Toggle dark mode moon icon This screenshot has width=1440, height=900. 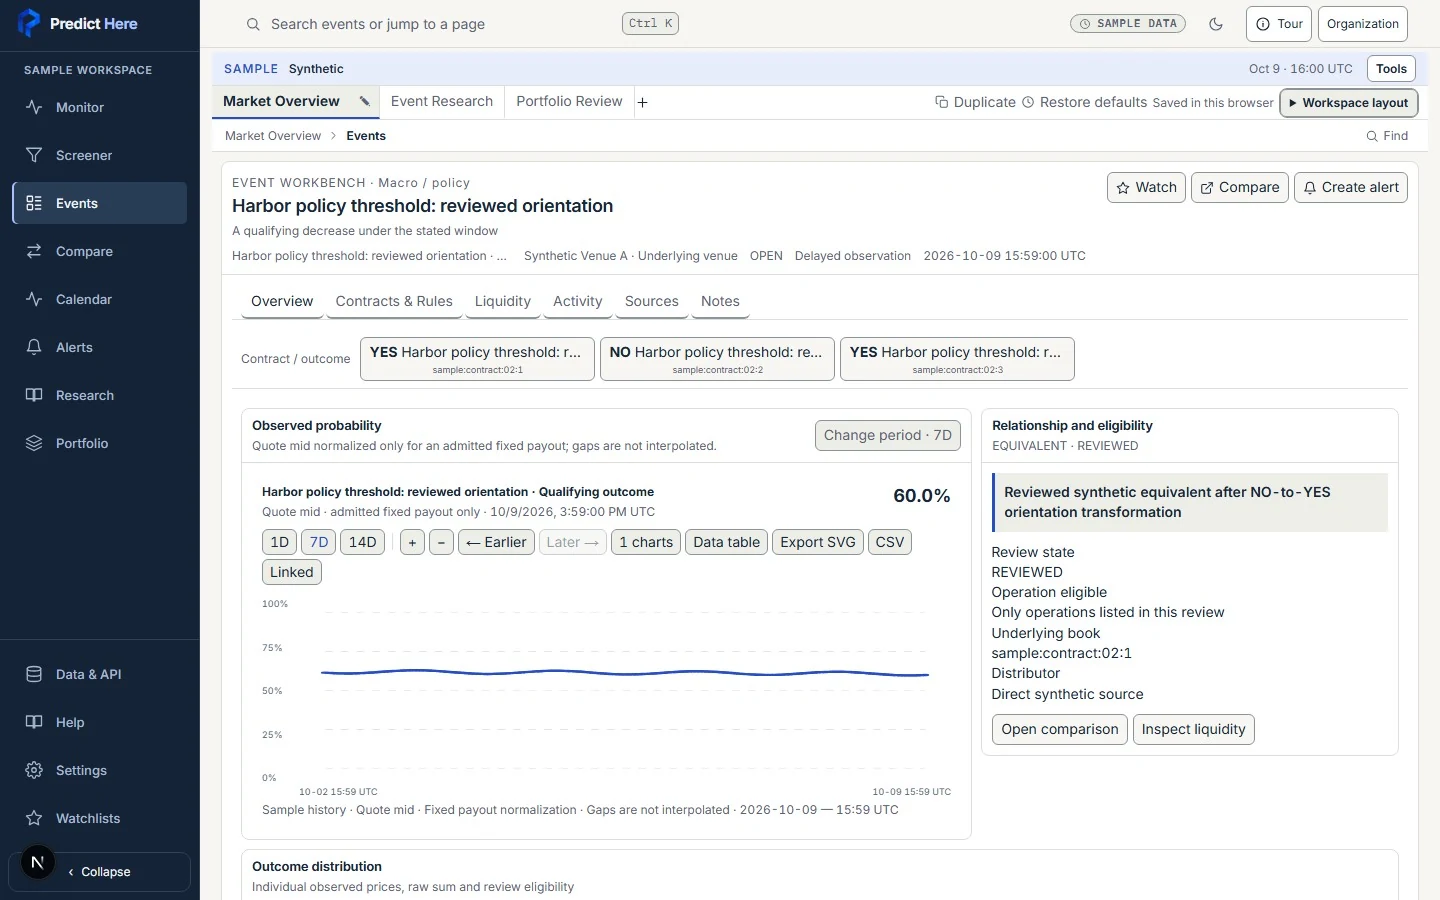[x=1216, y=24]
